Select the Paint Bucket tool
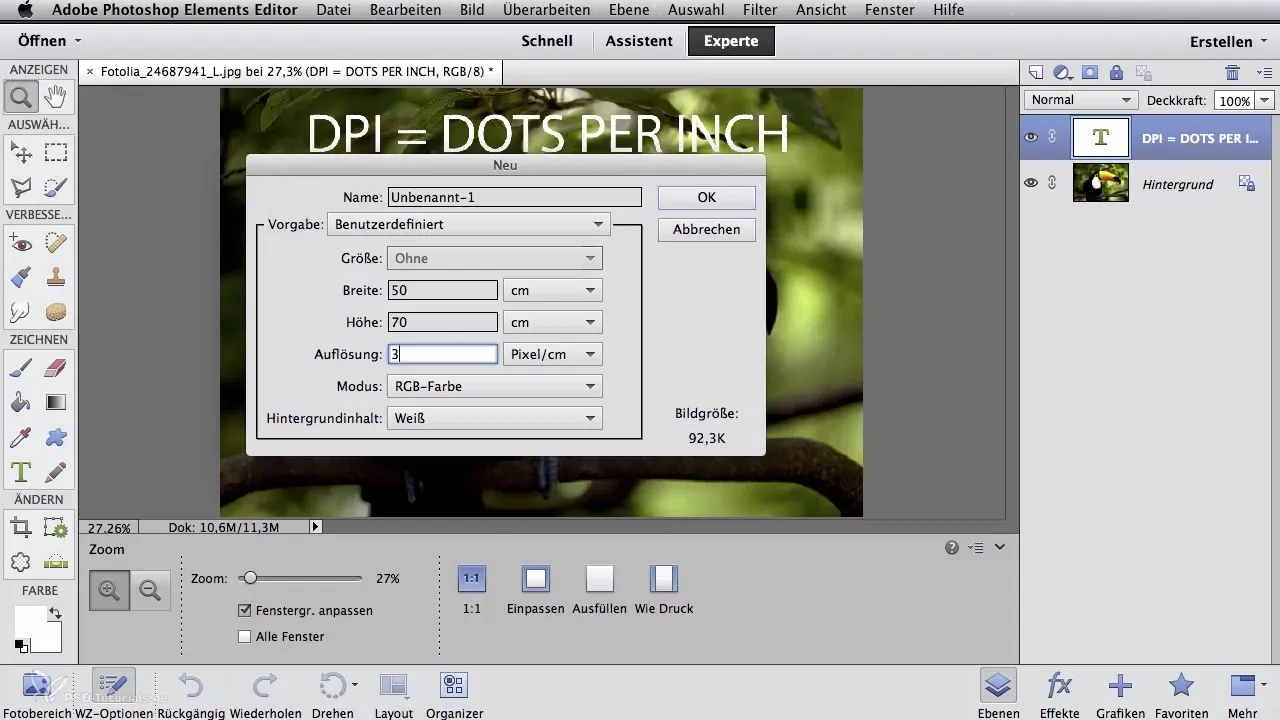Viewport: 1280px width, 720px height. 20,402
